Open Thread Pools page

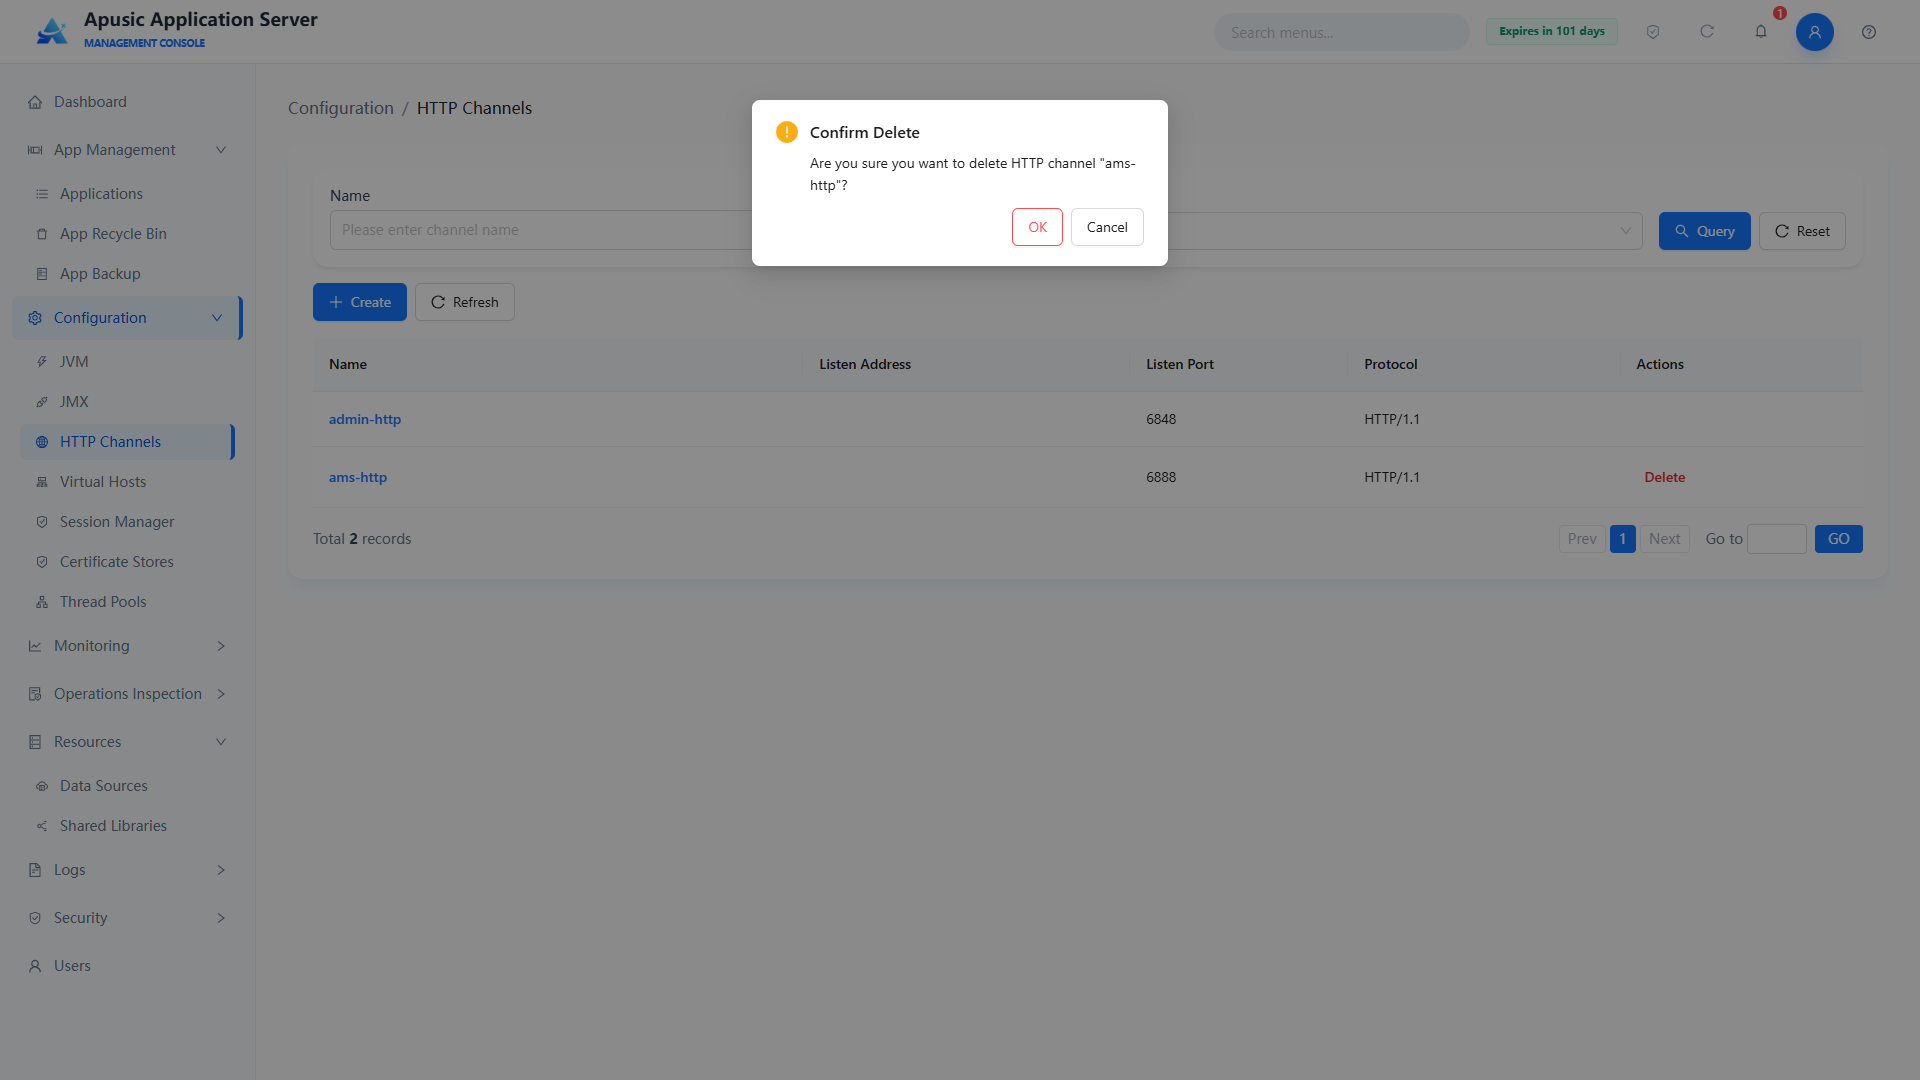click(128, 602)
